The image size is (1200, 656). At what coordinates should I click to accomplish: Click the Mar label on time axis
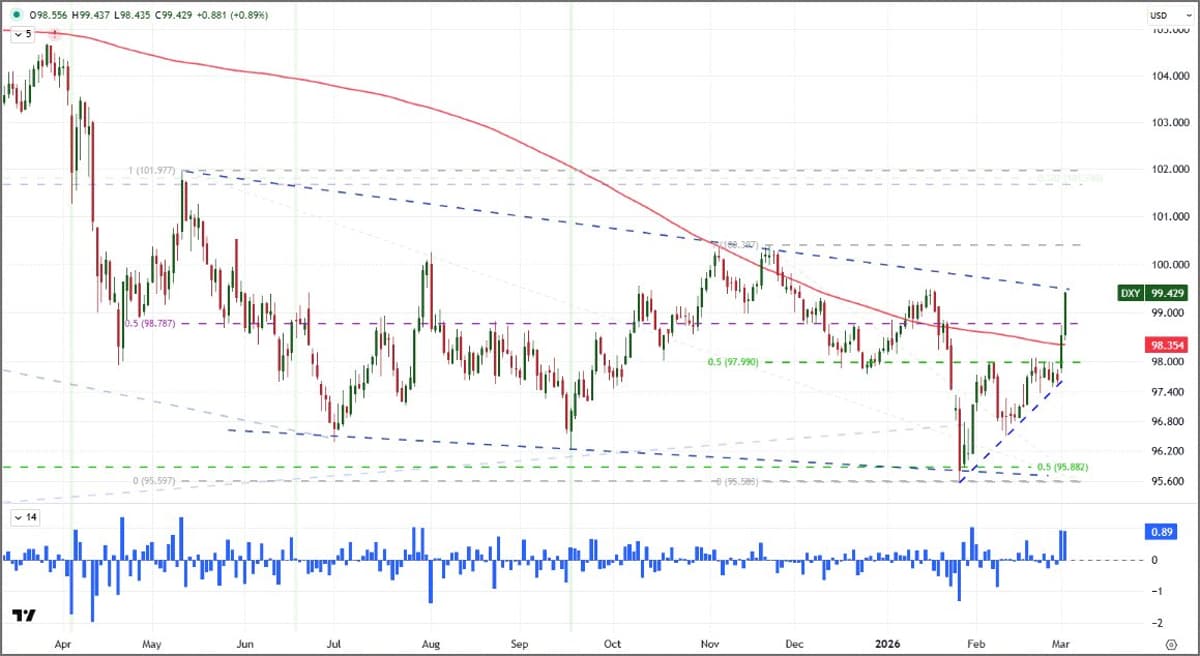pyautogui.click(x=1063, y=644)
